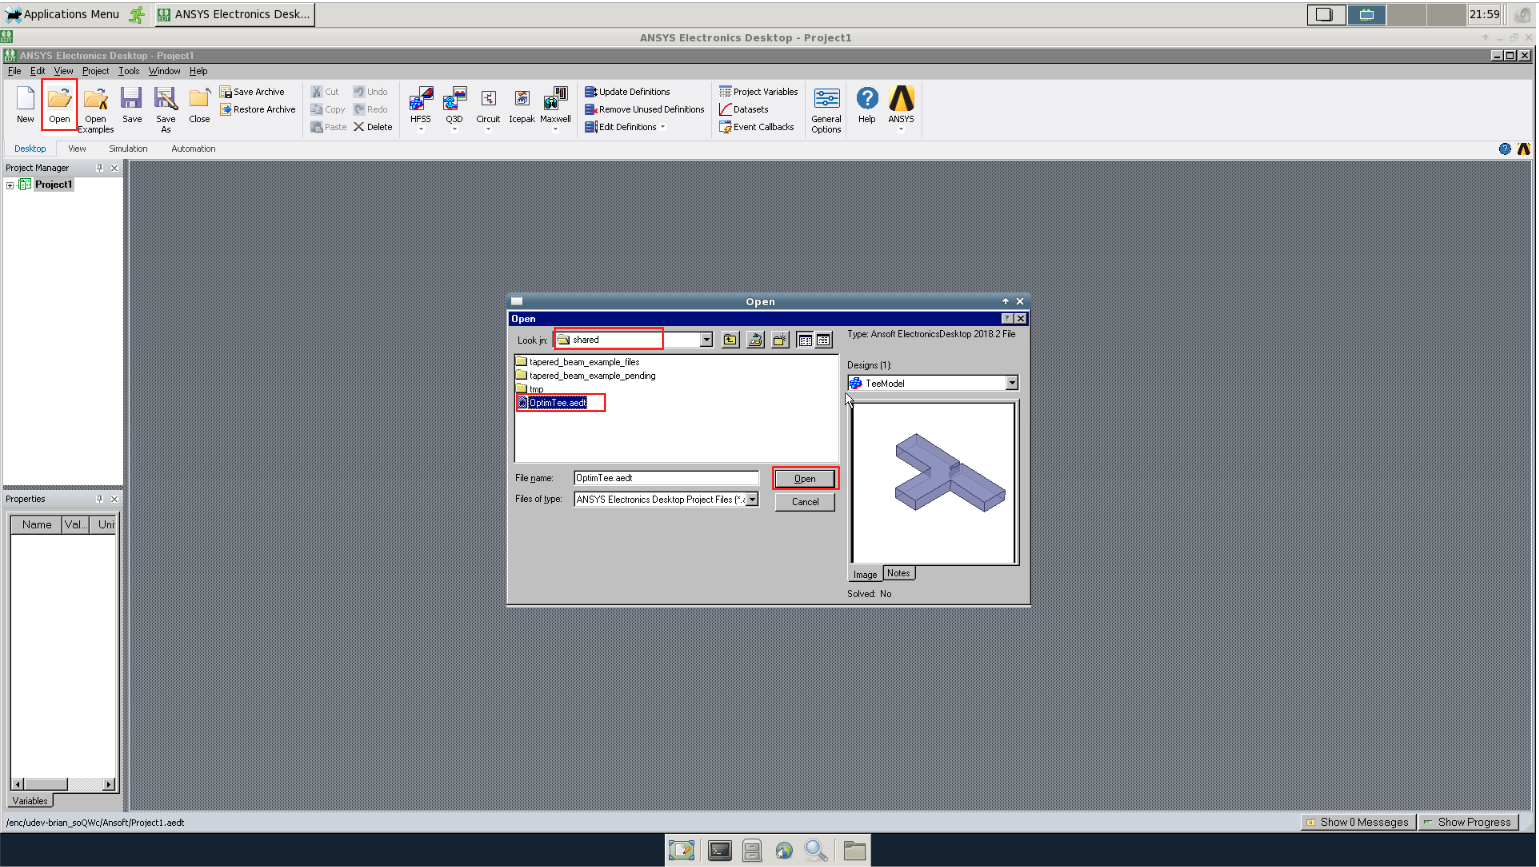Expand the Edit Definitions dropdown
This screenshot has width=1539, height=867.
(662, 128)
